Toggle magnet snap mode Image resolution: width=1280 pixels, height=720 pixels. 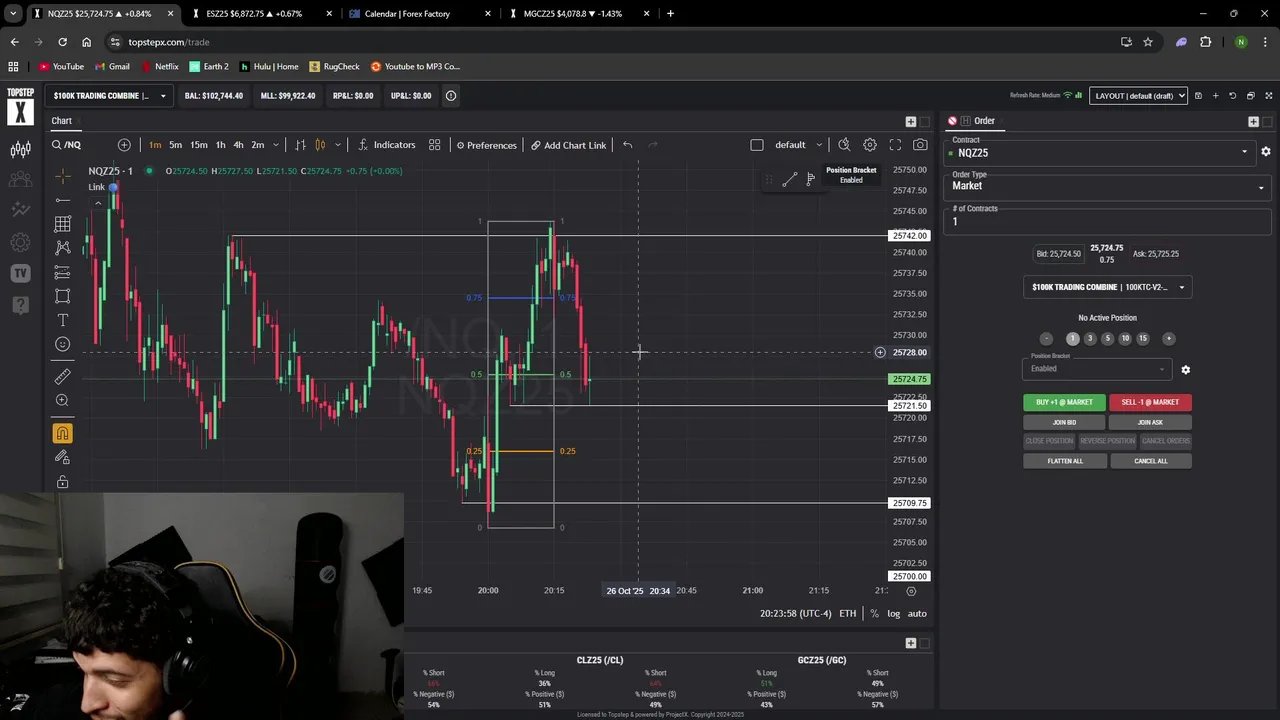63,433
